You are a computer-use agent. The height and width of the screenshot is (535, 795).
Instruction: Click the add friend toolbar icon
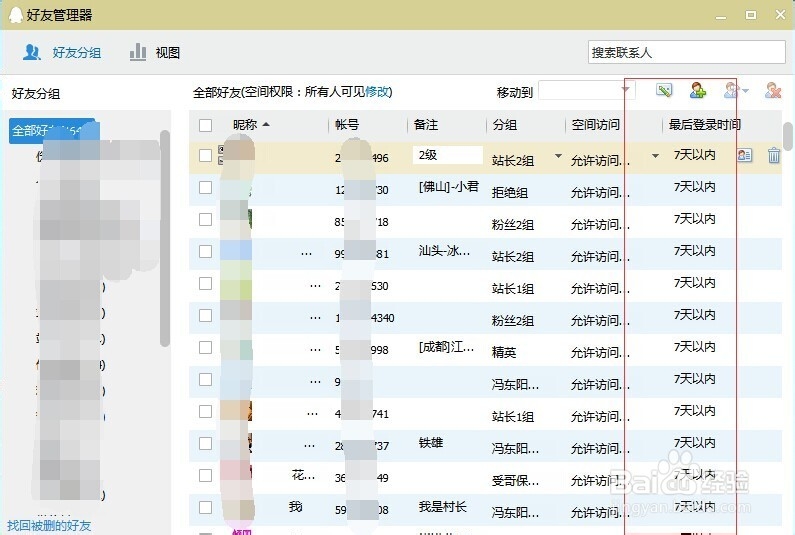(698, 90)
